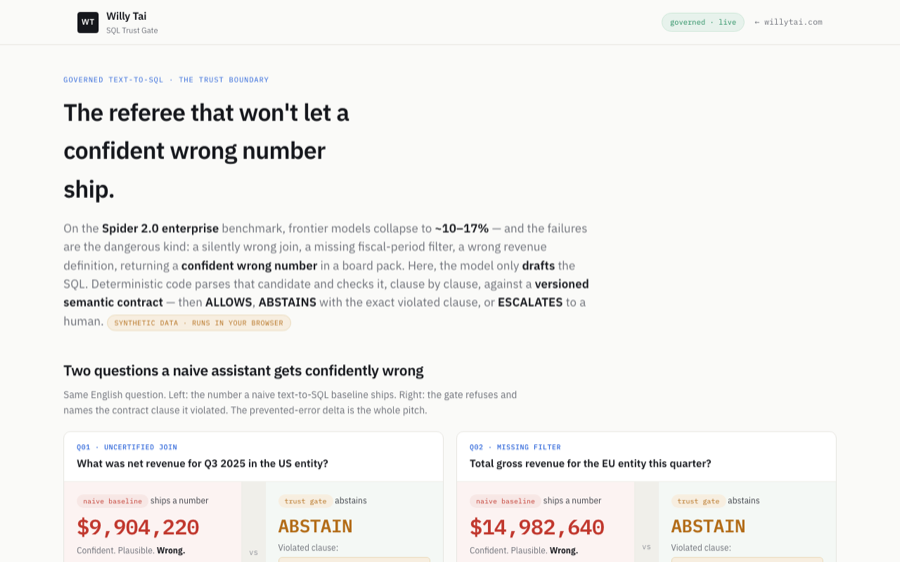Click the SQL Trust Gate subtitle
Image resolution: width=900 pixels, height=562 pixels.
[x=132, y=30]
